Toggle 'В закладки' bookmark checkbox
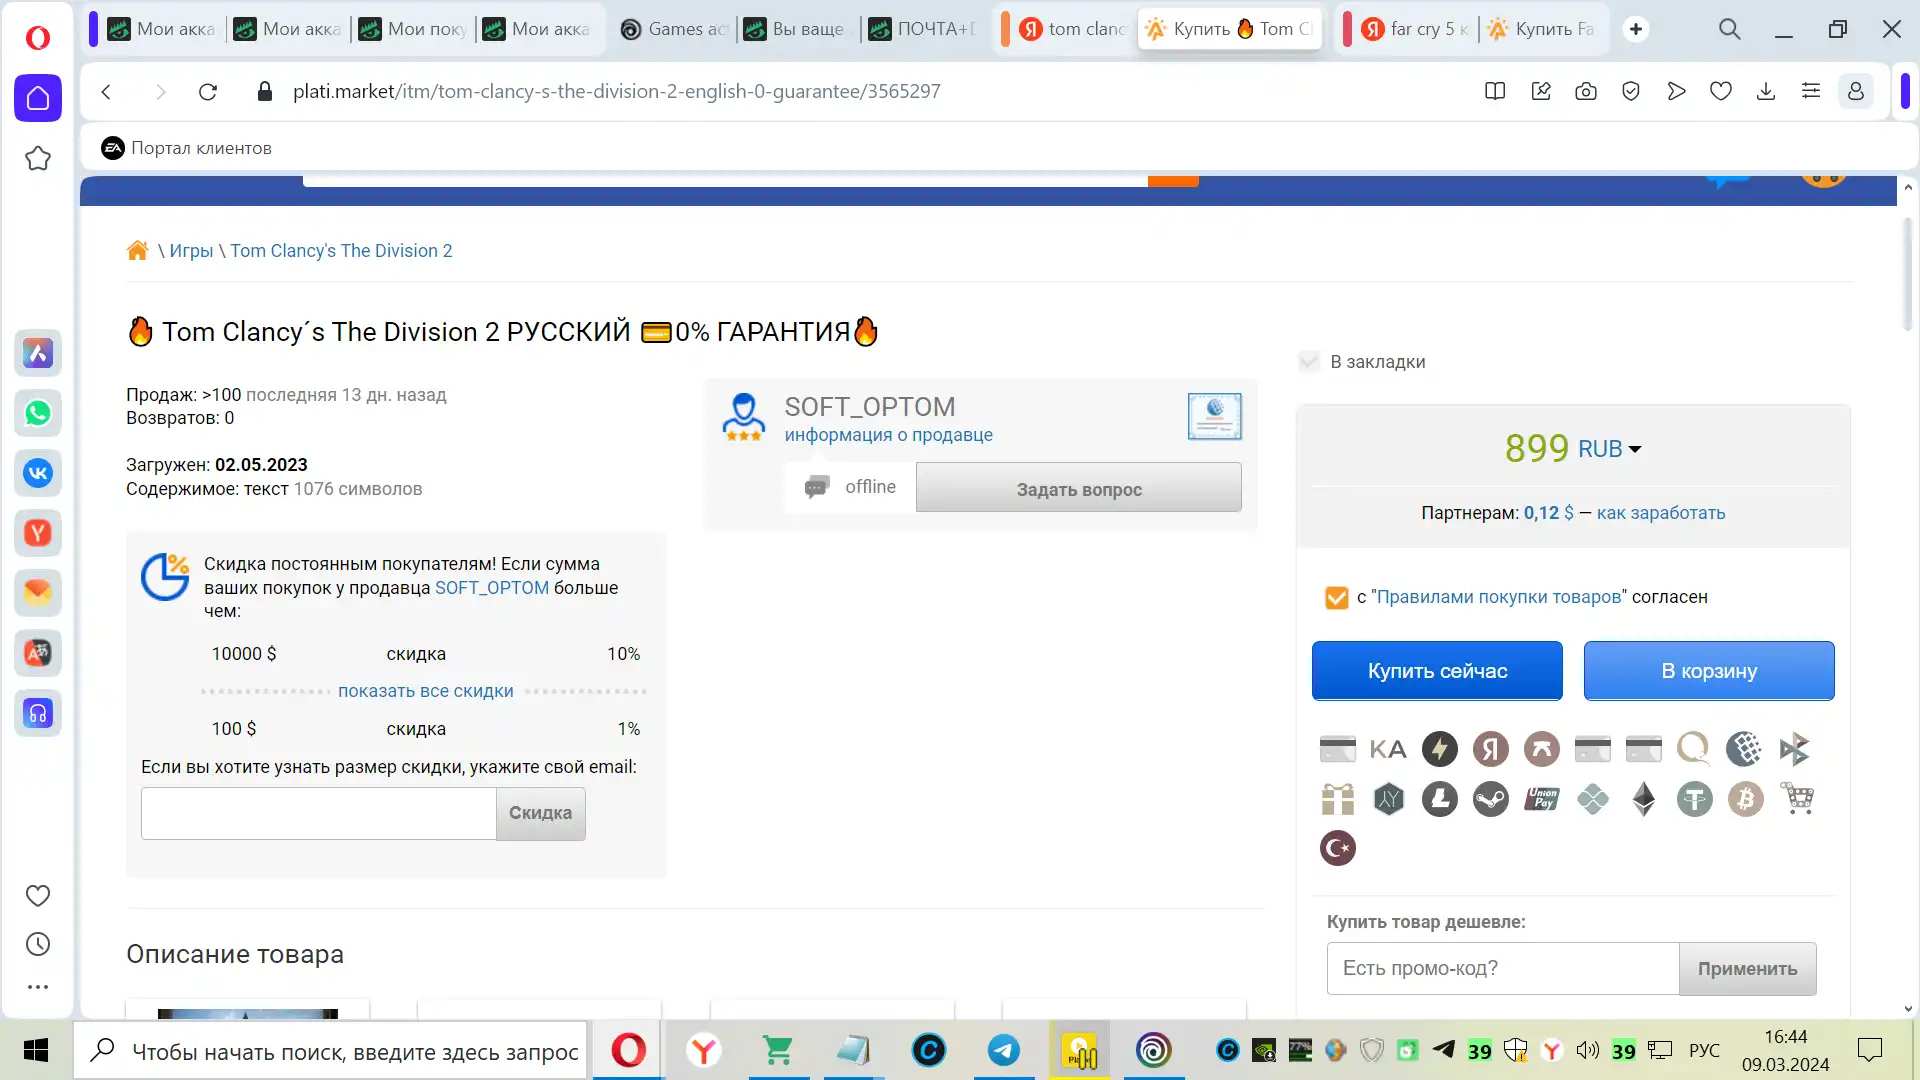1920x1080 pixels. (x=1309, y=362)
